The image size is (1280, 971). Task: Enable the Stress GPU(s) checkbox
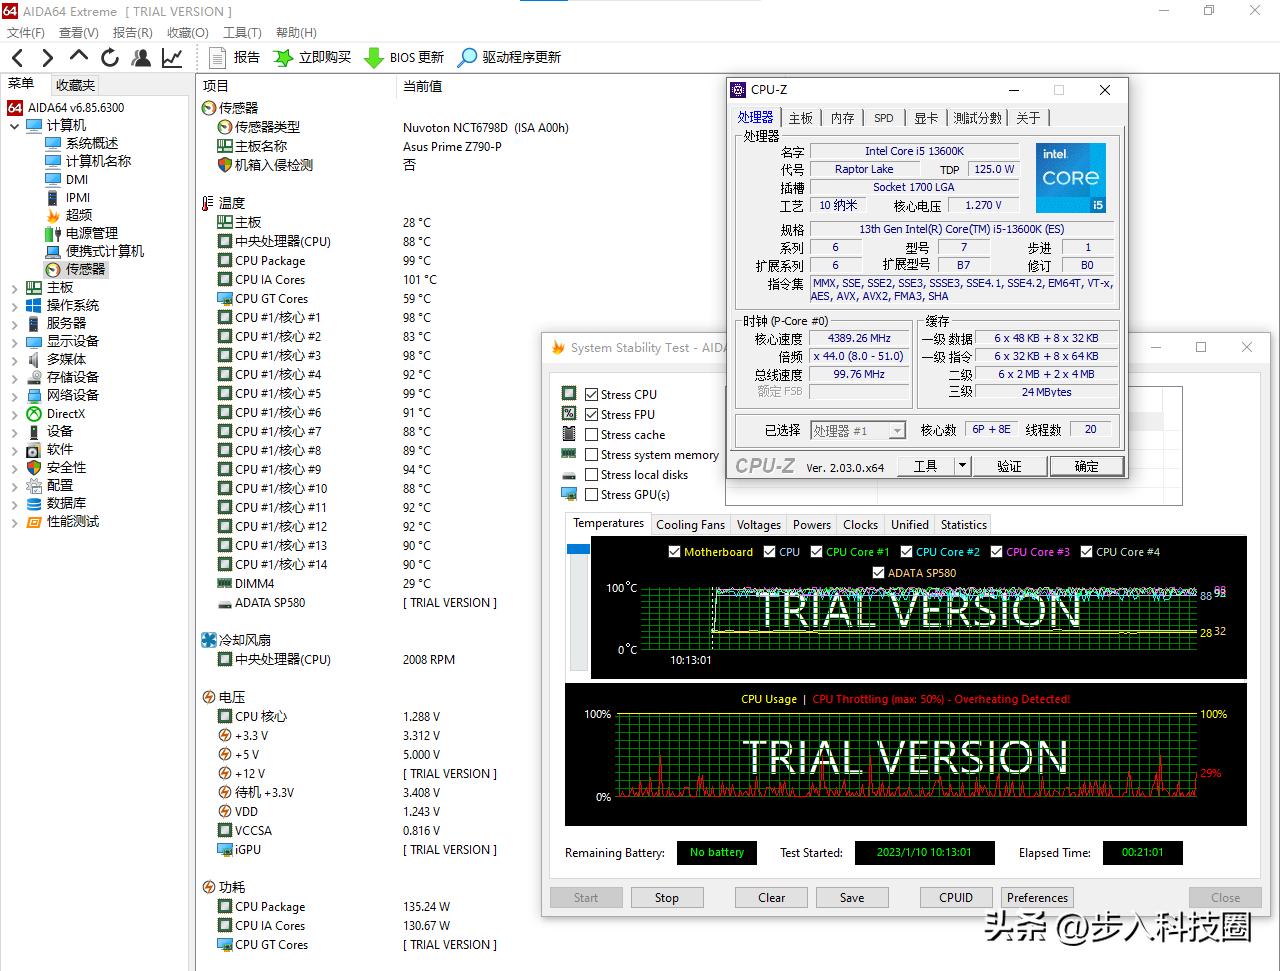click(x=590, y=494)
